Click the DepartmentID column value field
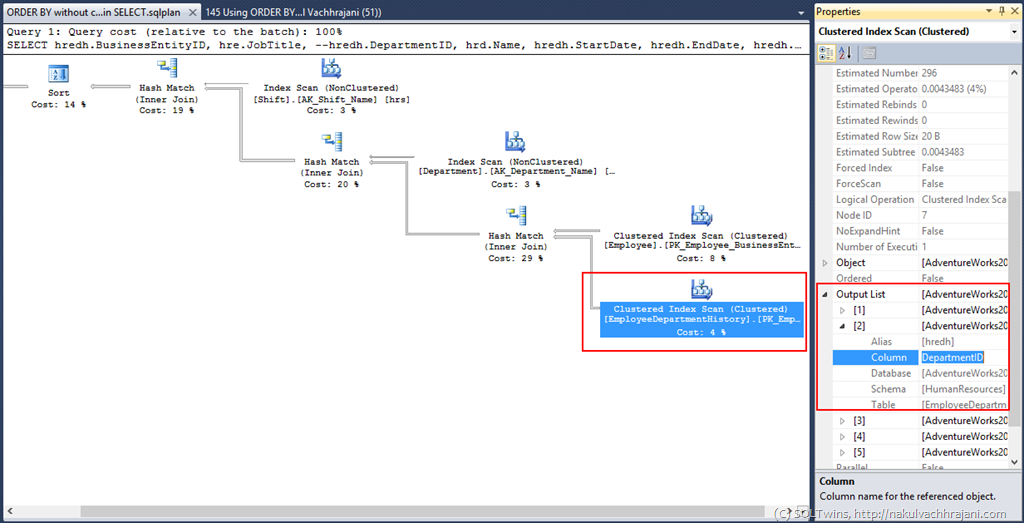Screen dimensions: 1024x523 point(962,358)
